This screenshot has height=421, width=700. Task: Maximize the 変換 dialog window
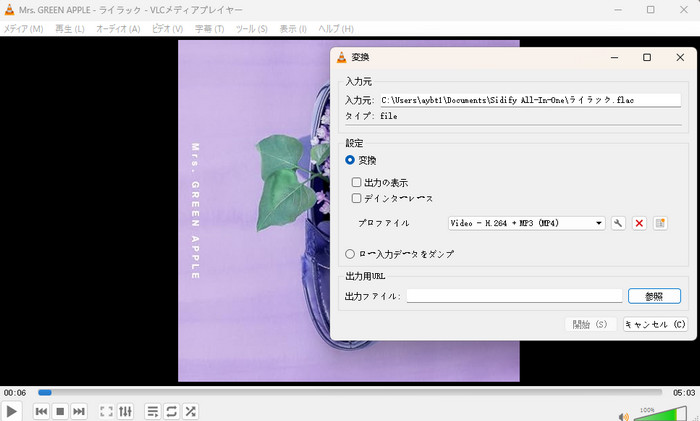pyautogui.click(x=647, y=57)
